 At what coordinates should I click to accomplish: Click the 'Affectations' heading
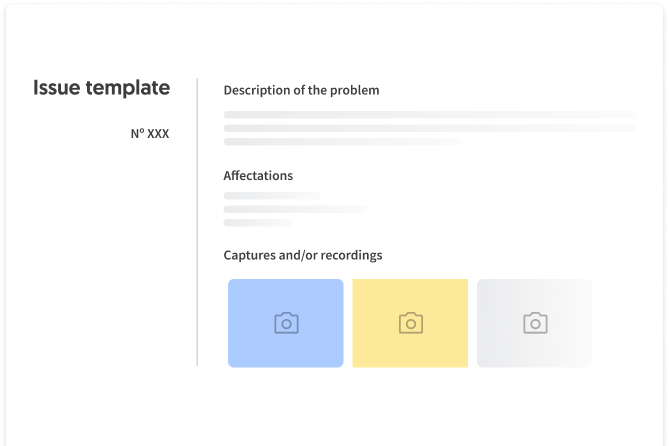(258, 175)
